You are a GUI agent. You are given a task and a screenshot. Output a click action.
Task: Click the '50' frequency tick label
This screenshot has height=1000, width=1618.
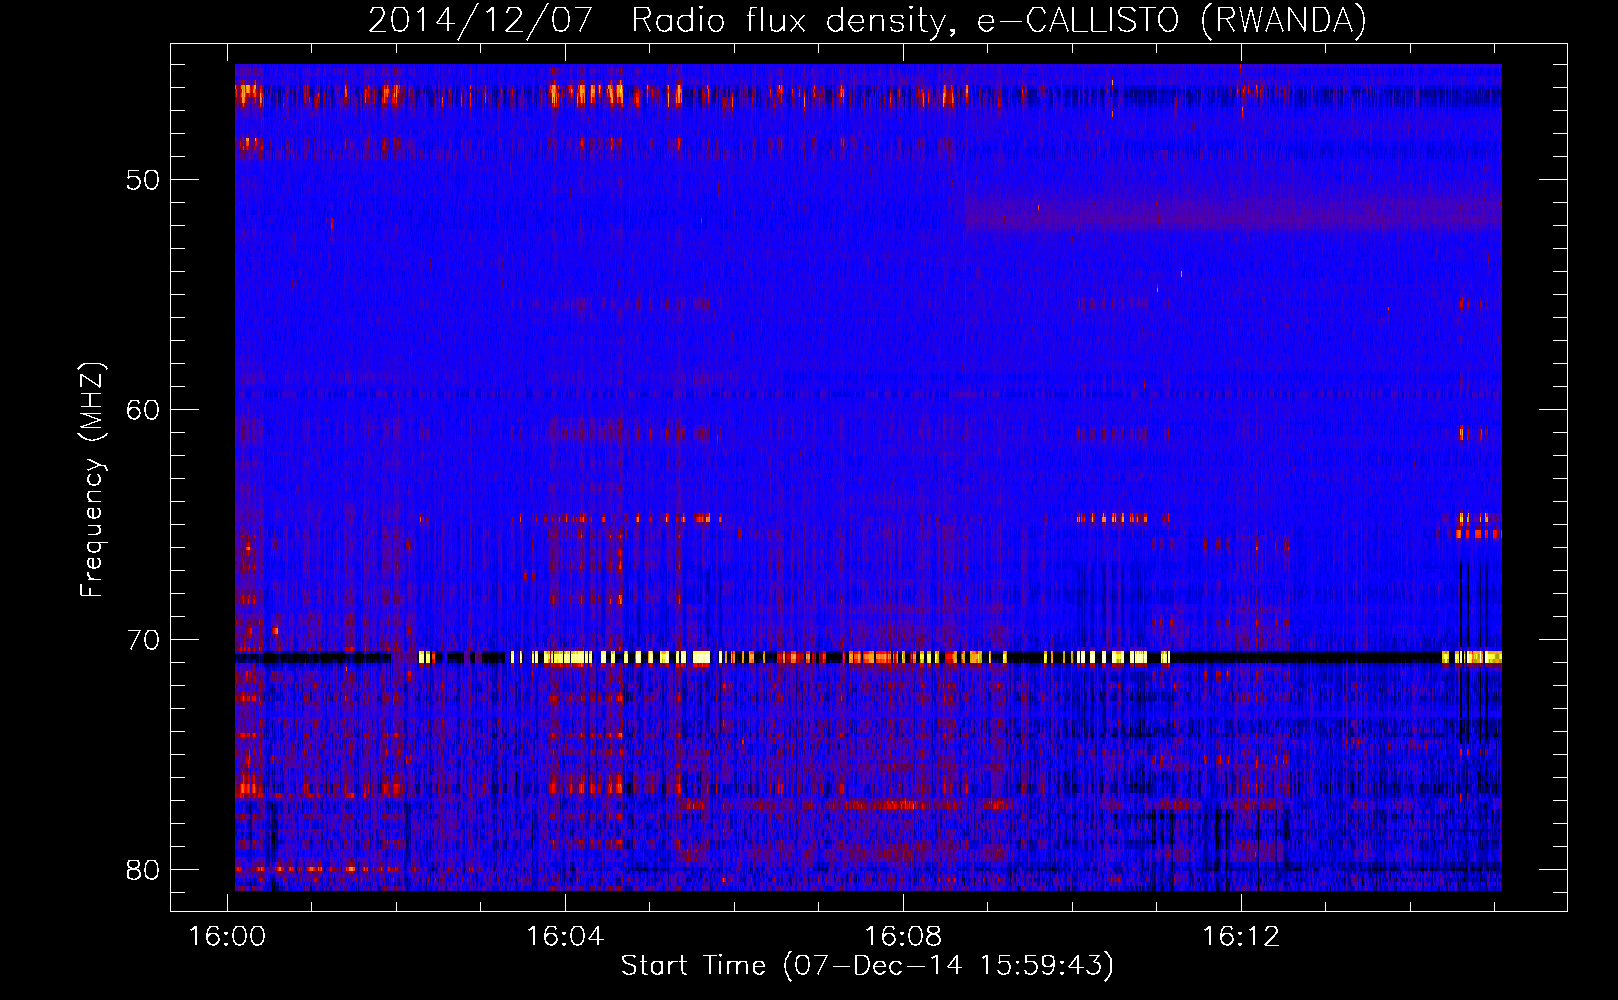(x=143, y=181)
